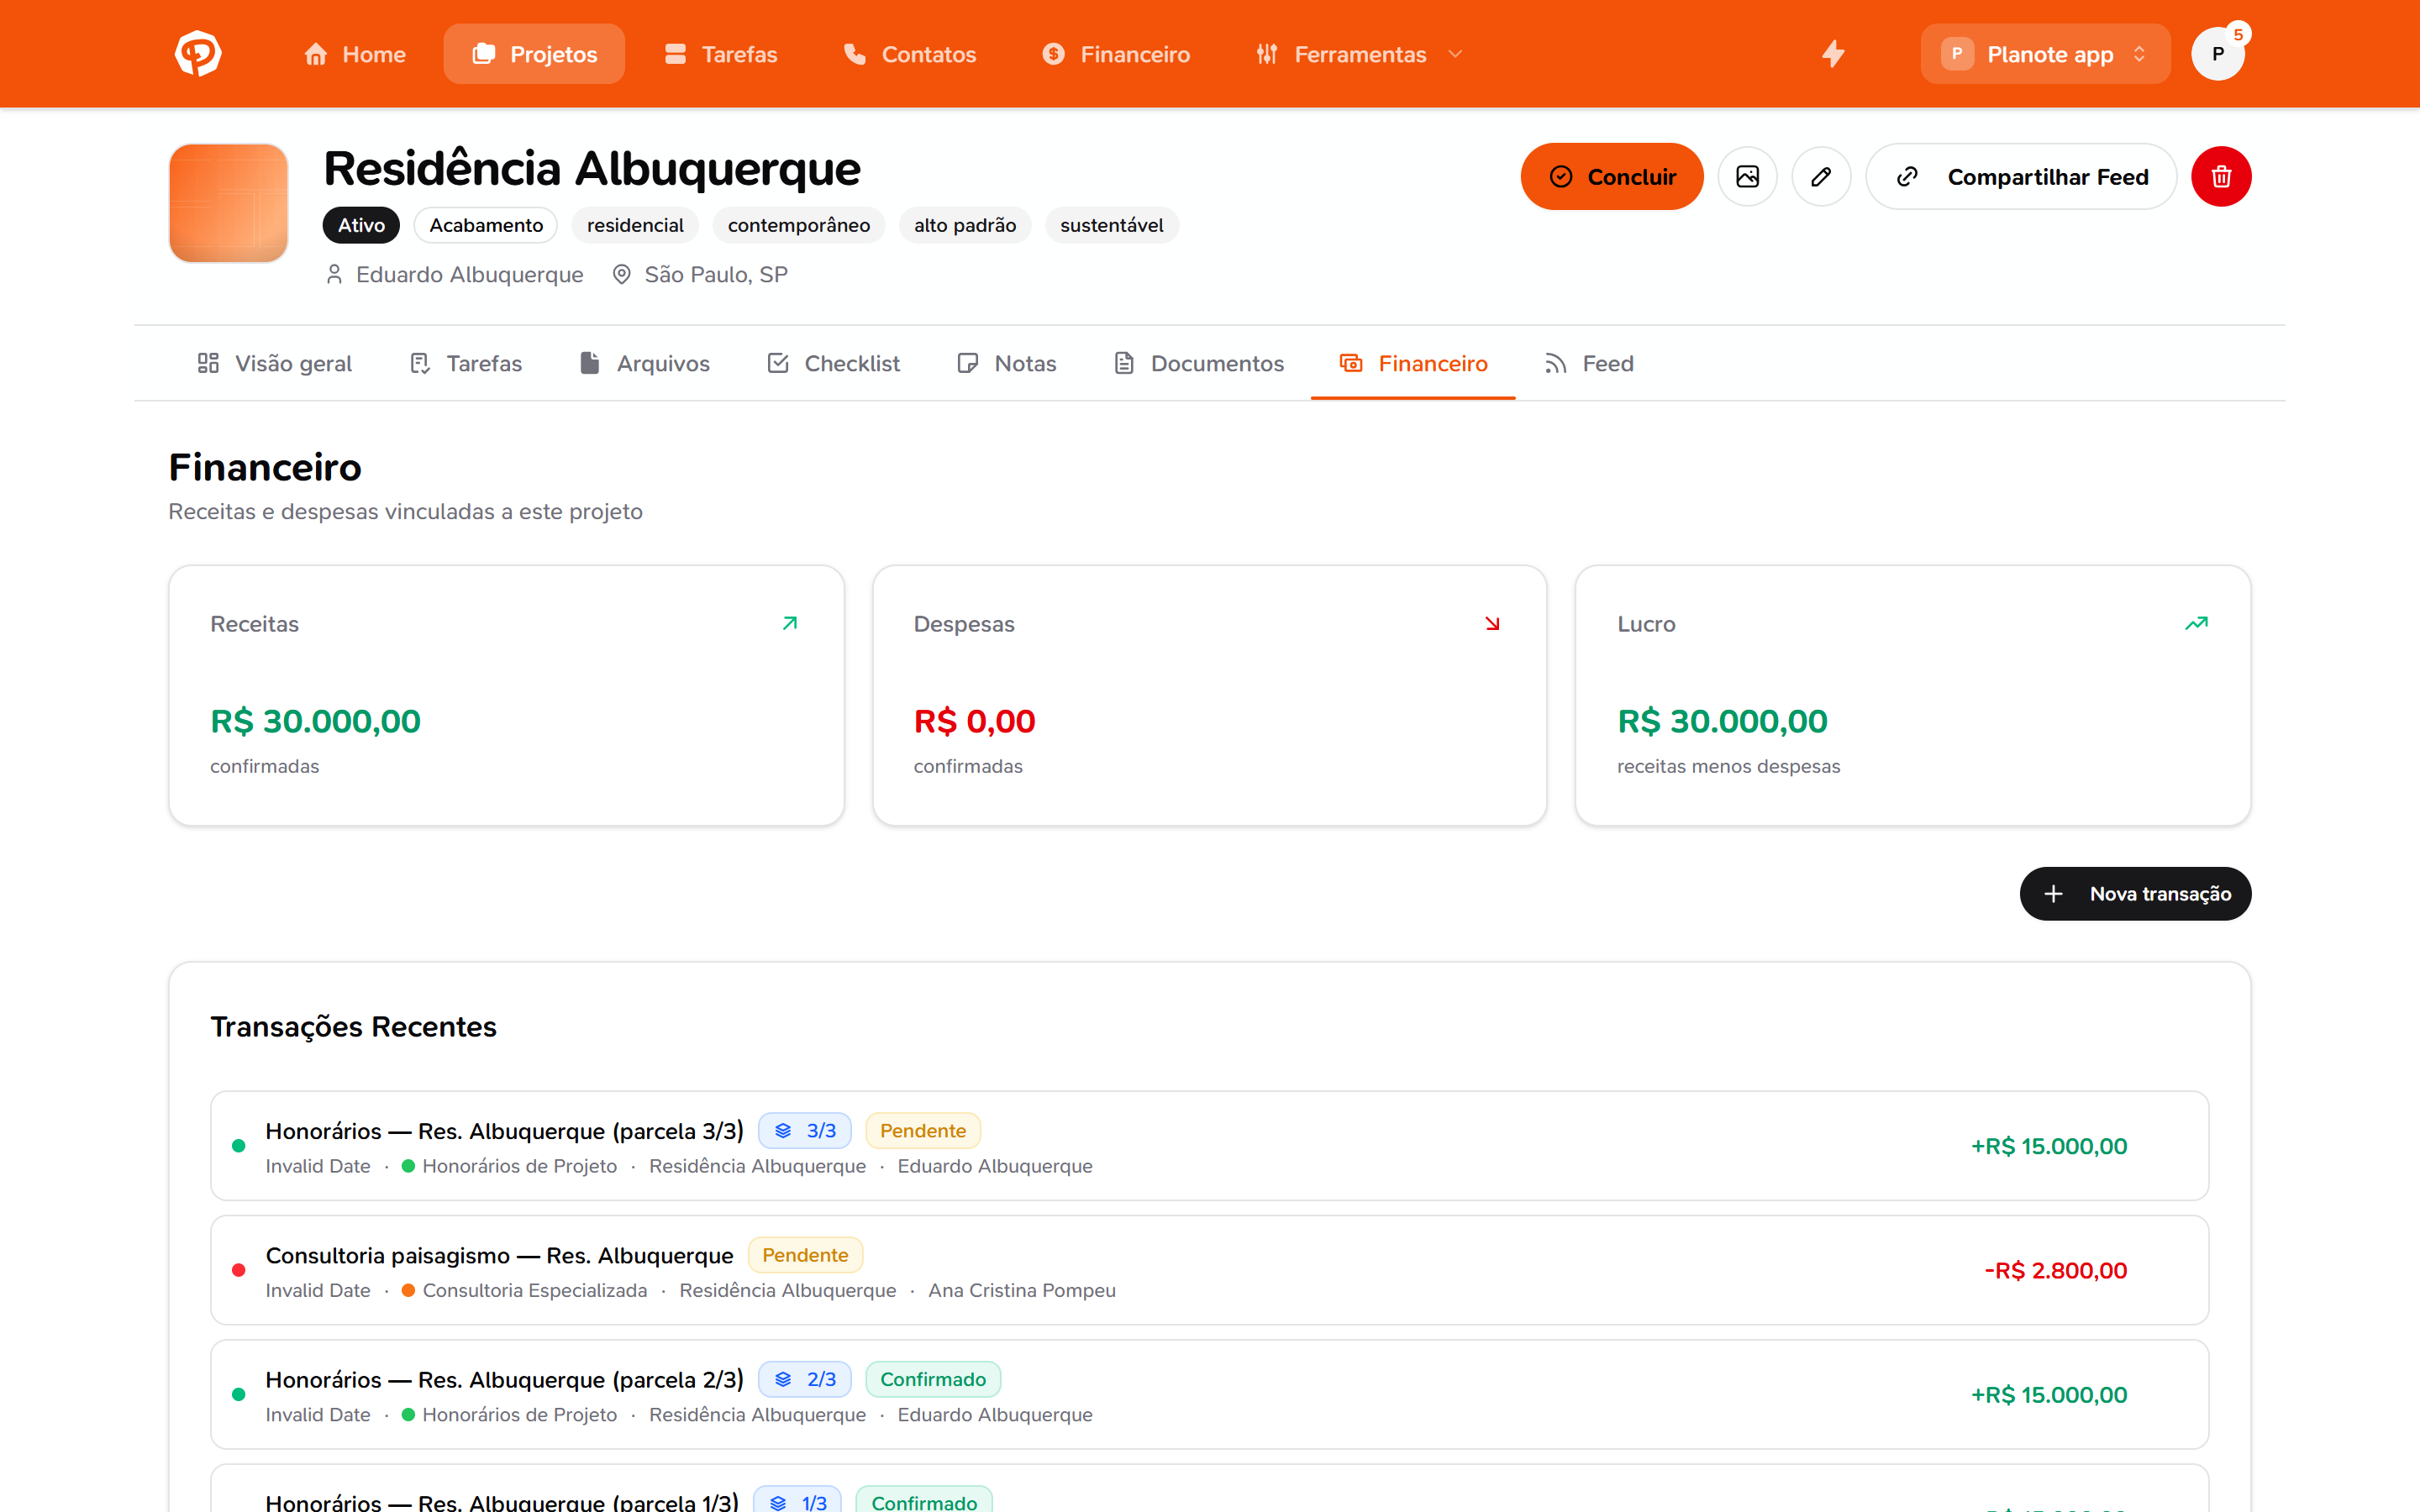Select the project Financeiro tab

[1413, 363]
